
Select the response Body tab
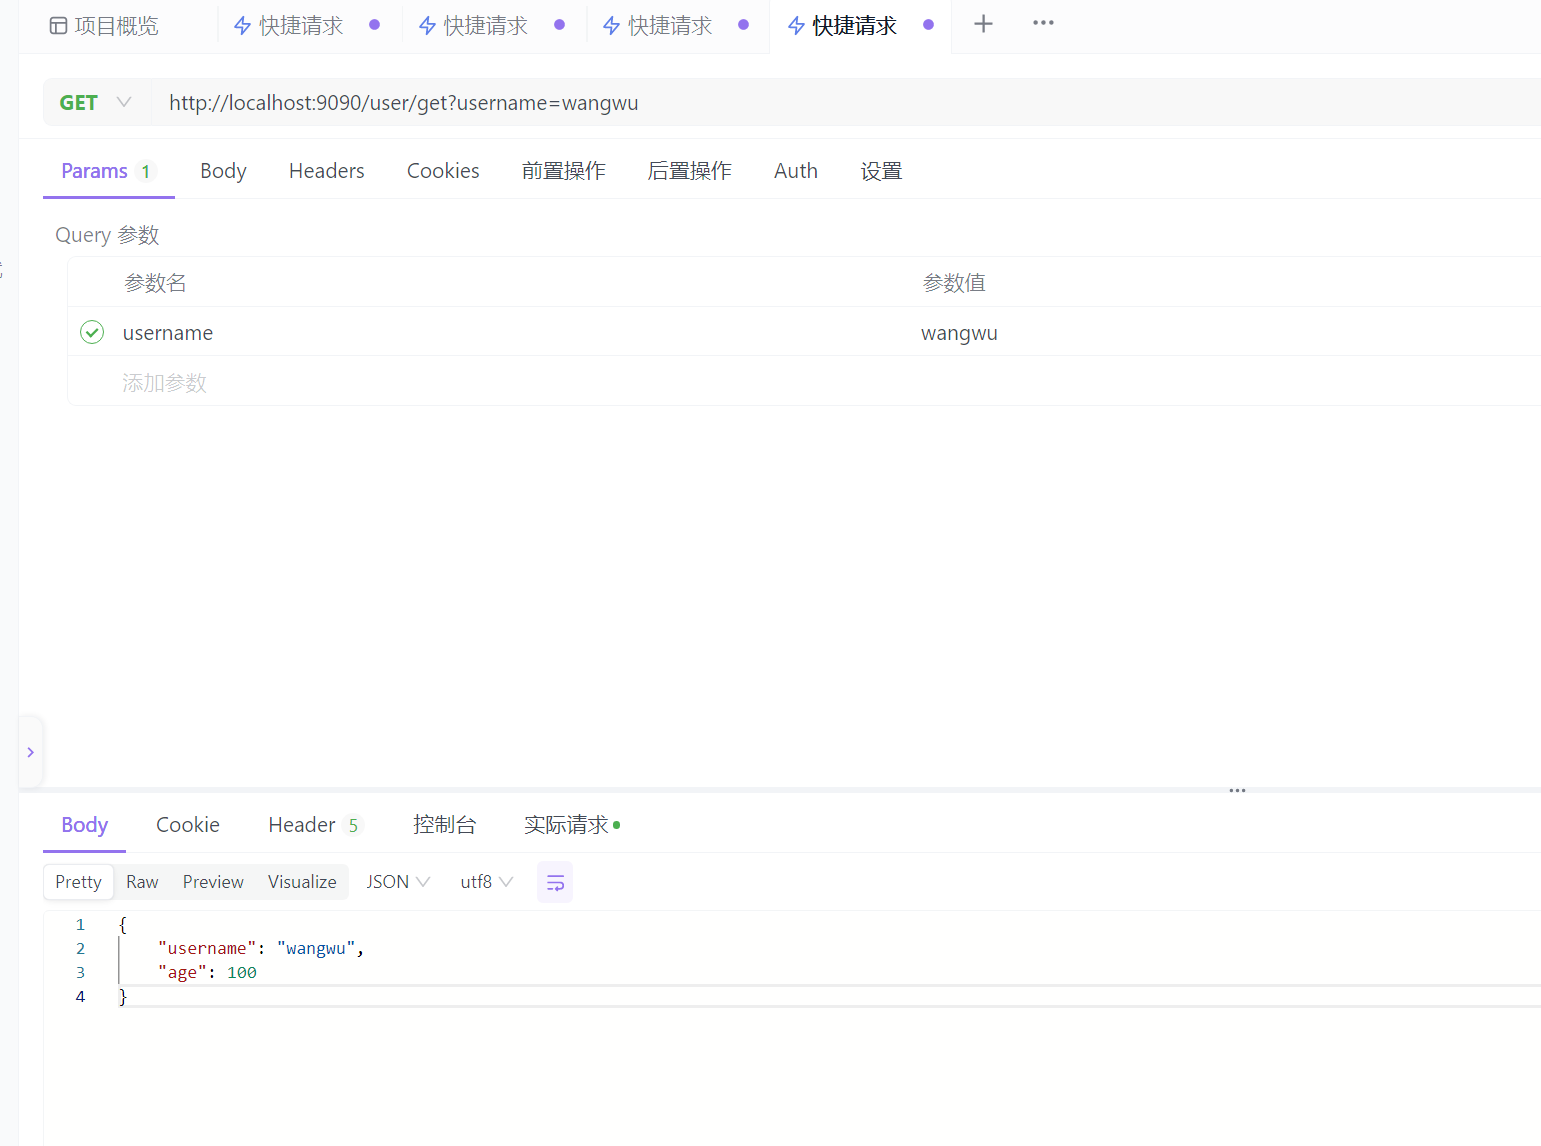click(84, 825)
